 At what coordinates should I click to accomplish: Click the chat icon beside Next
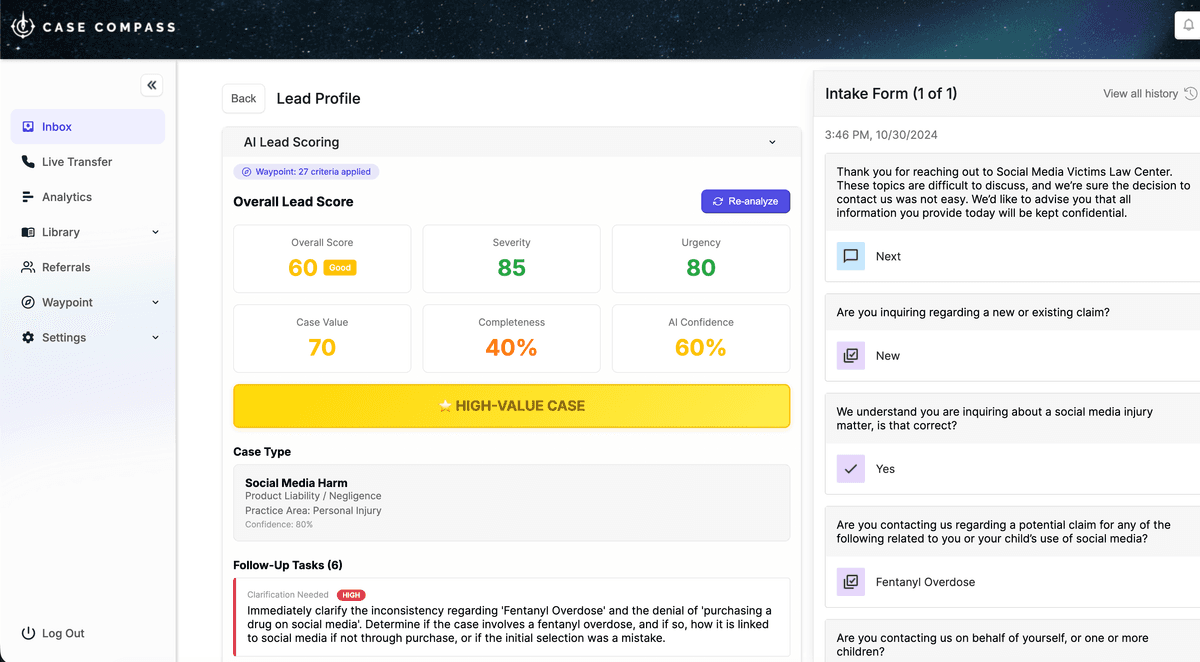pyautogui.click(x=851, y=256)
